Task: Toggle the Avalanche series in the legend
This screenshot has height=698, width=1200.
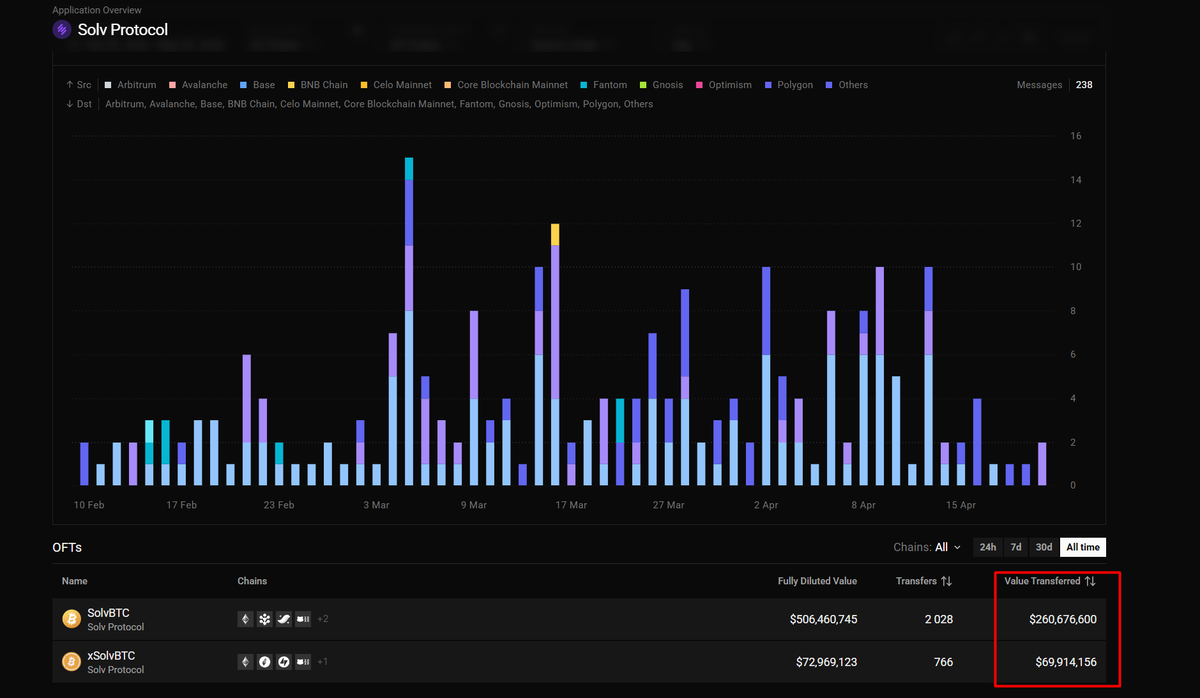Action: (x=198, y=85)
